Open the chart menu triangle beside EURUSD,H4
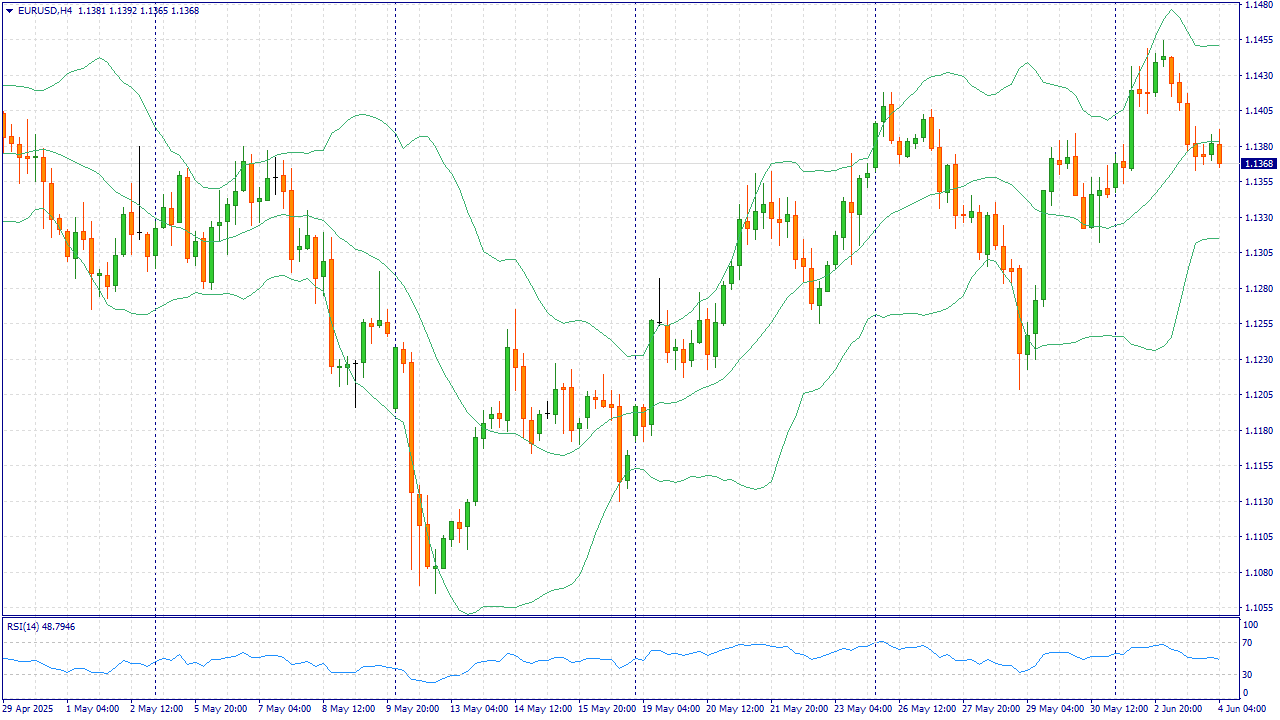This screenshot has height=720, width=1280. tap(9, 10)
